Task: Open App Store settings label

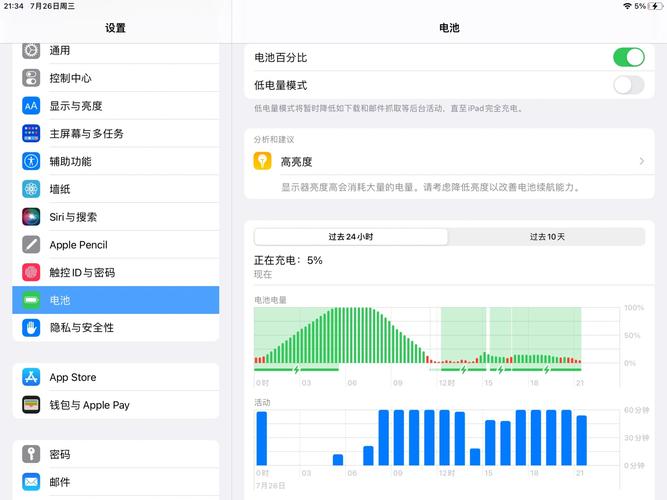Action: pos(73,377)
